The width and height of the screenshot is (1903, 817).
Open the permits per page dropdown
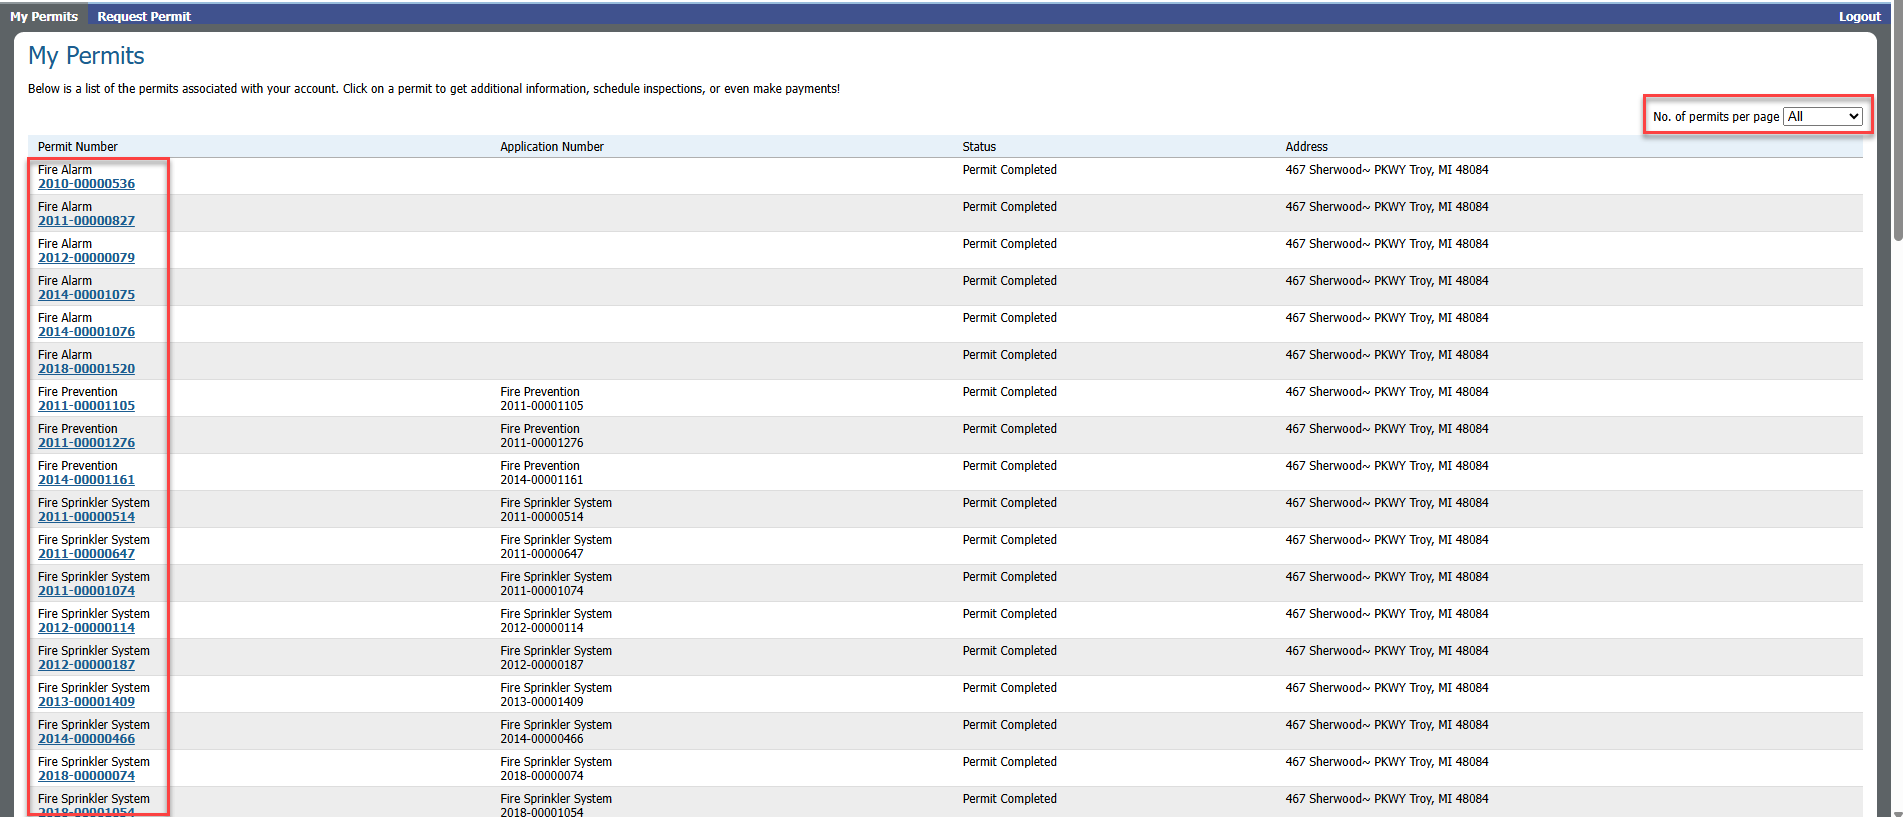click(1823, 117)
